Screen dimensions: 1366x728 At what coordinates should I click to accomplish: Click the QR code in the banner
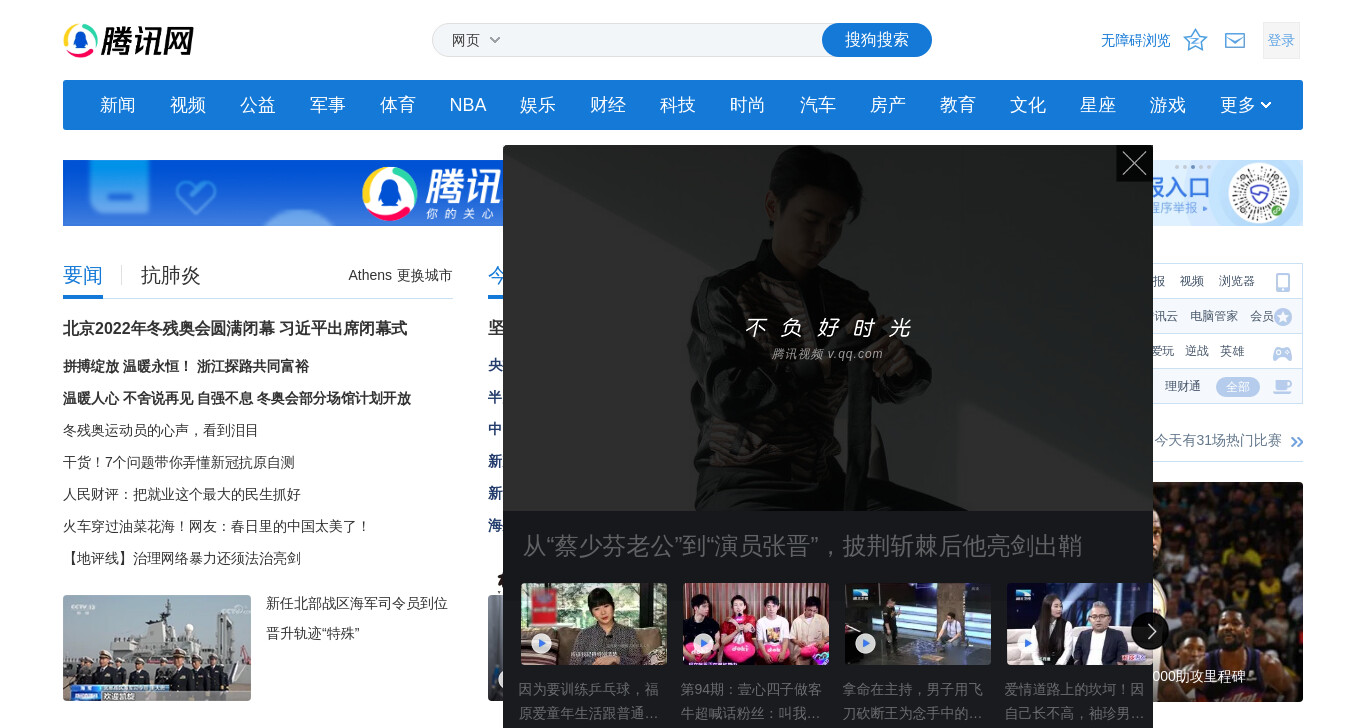click(x=1259, y=193)
